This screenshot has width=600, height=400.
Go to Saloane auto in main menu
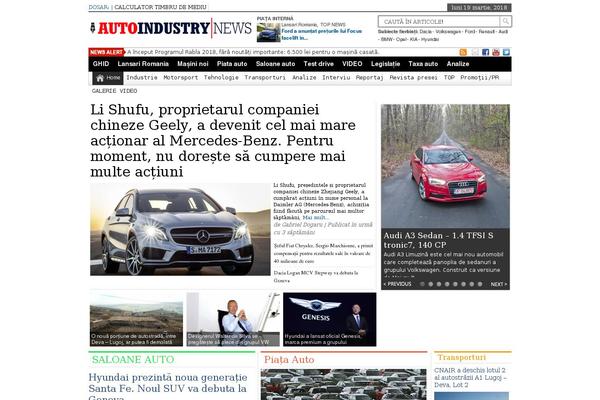(276, 64)
